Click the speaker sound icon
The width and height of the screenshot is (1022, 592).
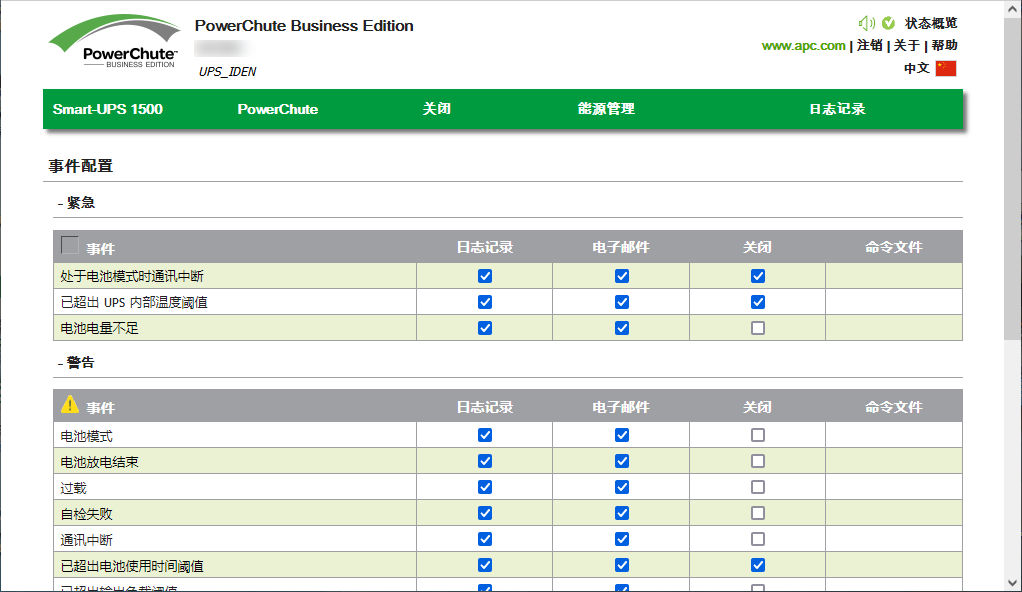point(866,23)
